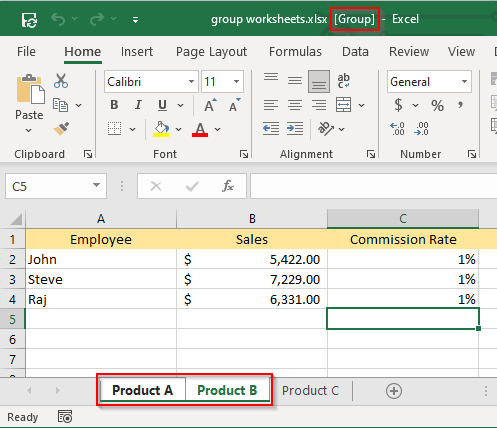Increase the indent

coord(295,129)
